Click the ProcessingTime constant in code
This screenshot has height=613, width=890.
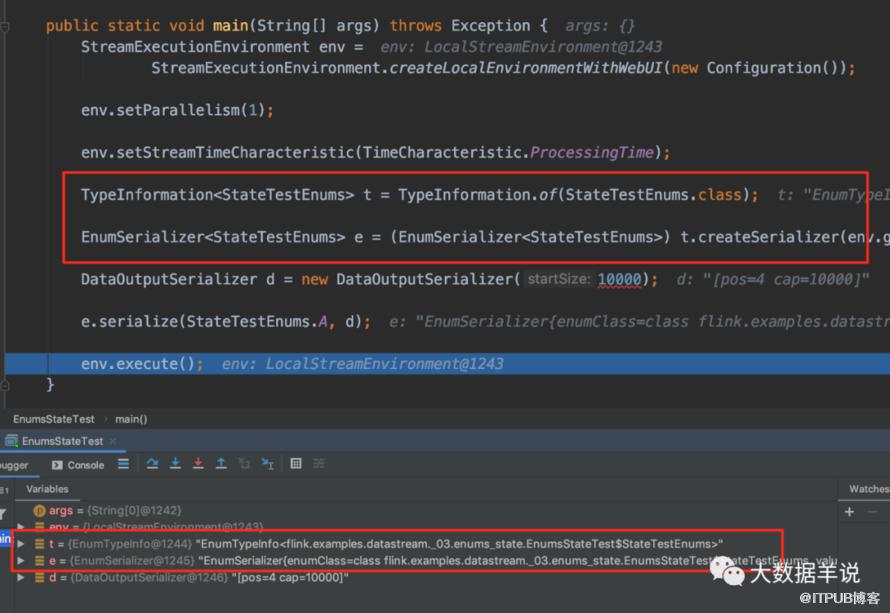point(591,153)
